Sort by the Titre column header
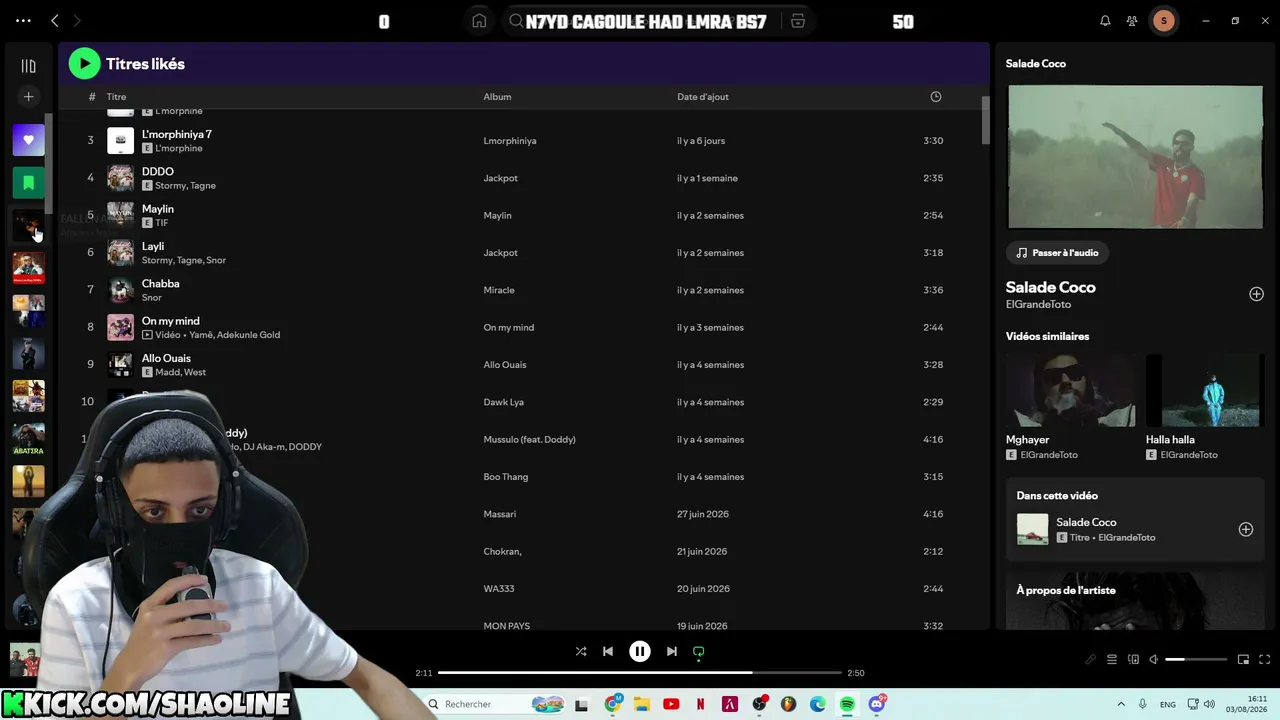This screenshot has width=1280, height=720. pyautogui.click(x=117, y=97)
